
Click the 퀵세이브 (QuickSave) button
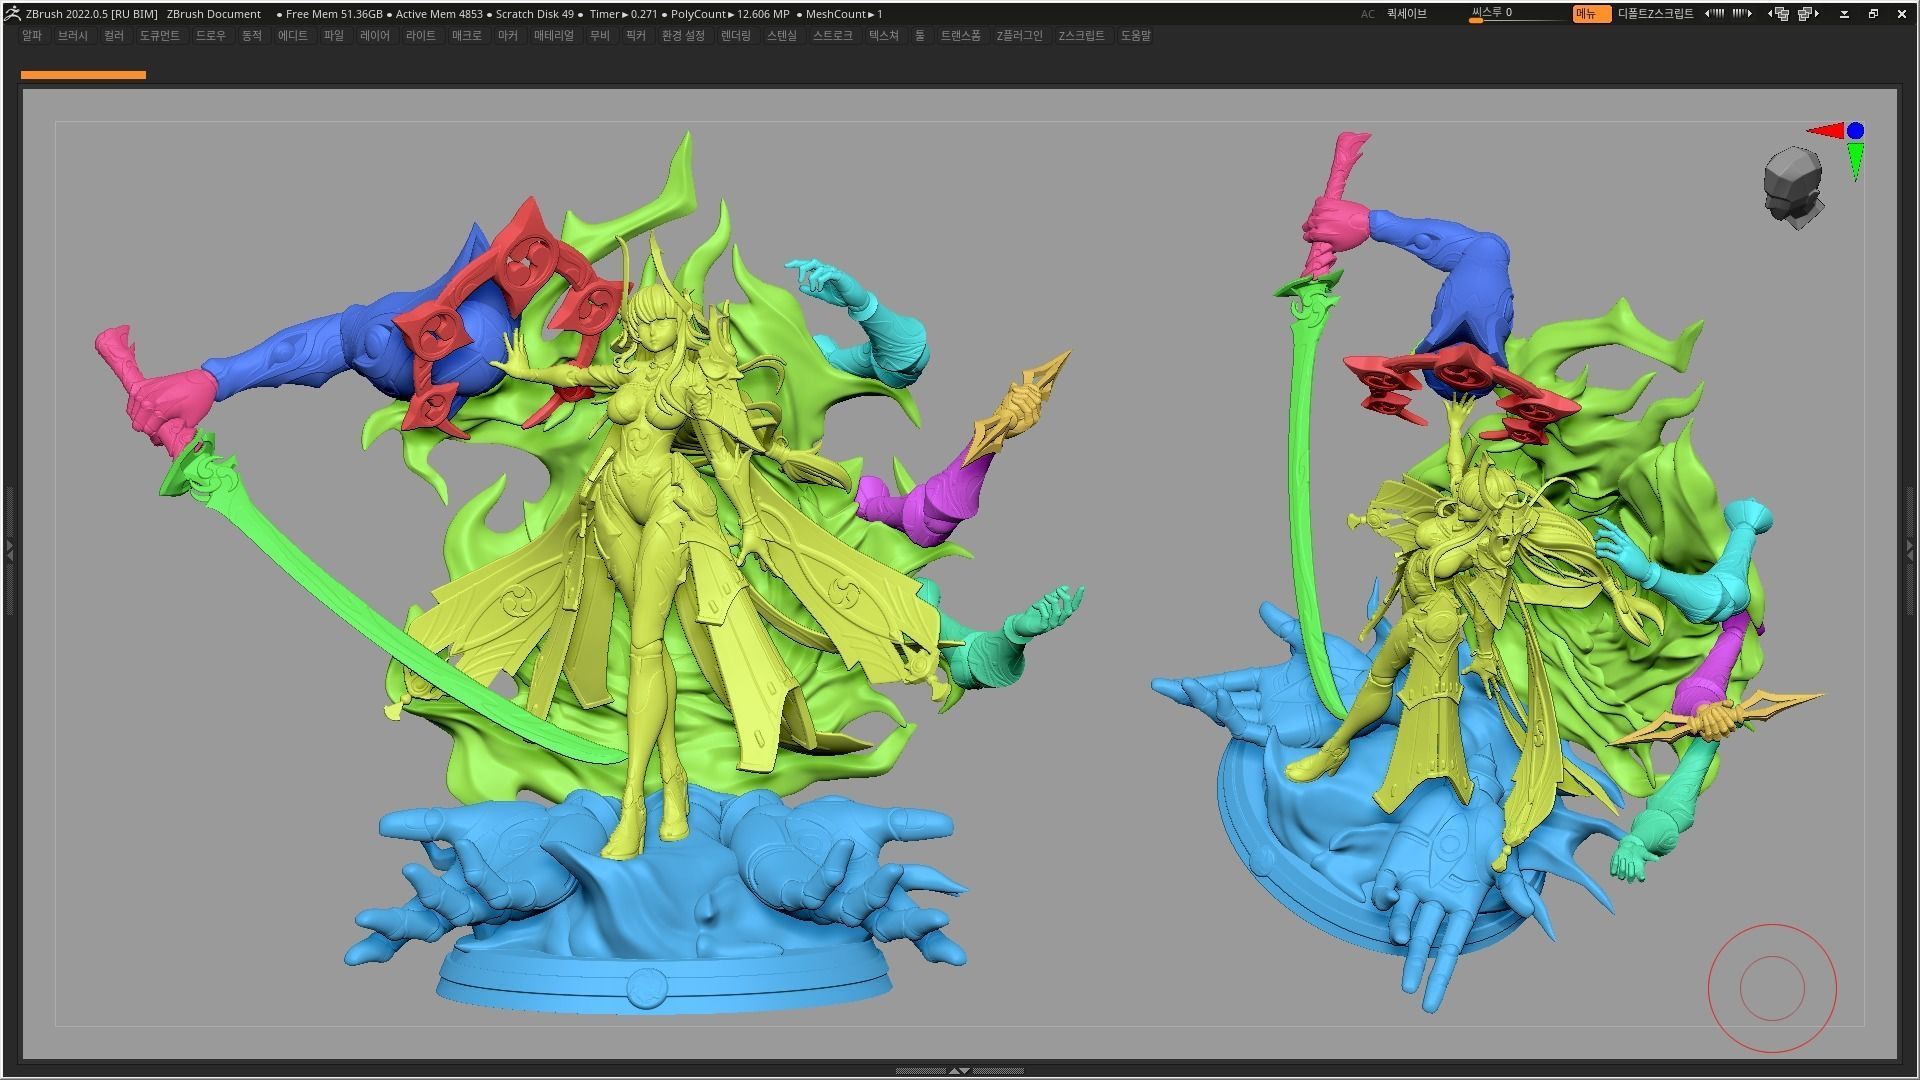click(x=1407, y=14)
